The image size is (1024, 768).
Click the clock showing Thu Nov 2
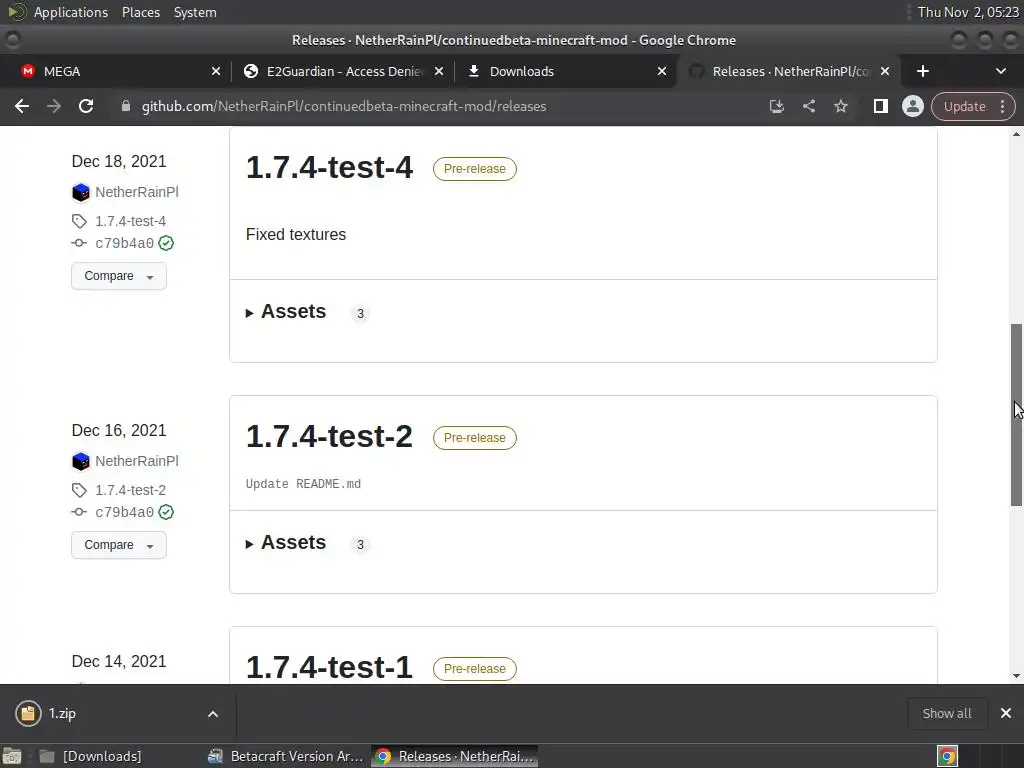[x=968, y=12]
